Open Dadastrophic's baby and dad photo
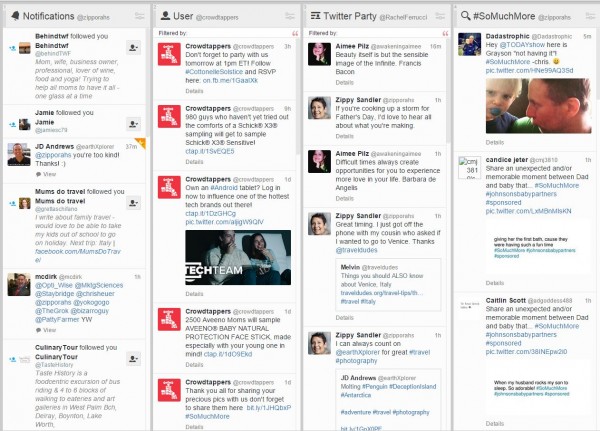Viewport: 600px width, 431px height. pos(538,106)
